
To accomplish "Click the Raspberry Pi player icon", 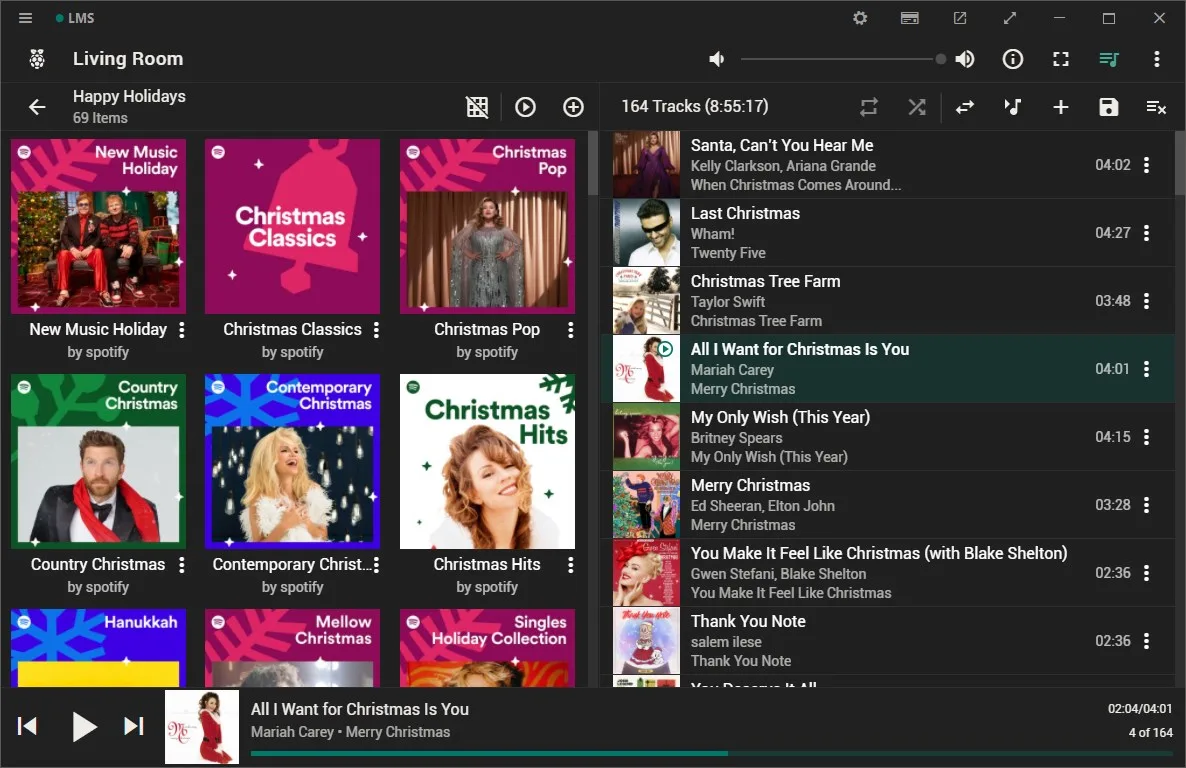I will pos(37,59).
